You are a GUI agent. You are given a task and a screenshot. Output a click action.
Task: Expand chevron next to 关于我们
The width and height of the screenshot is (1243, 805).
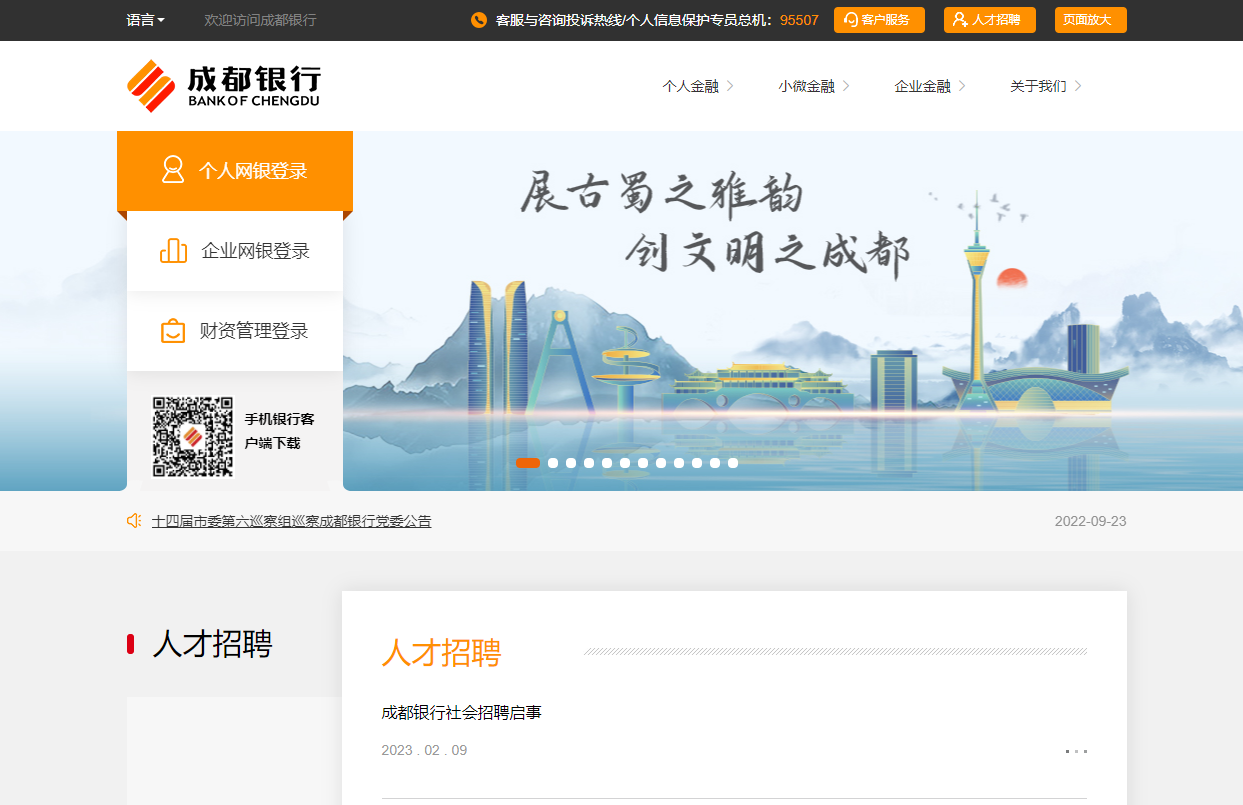(x=1078, y=86)
